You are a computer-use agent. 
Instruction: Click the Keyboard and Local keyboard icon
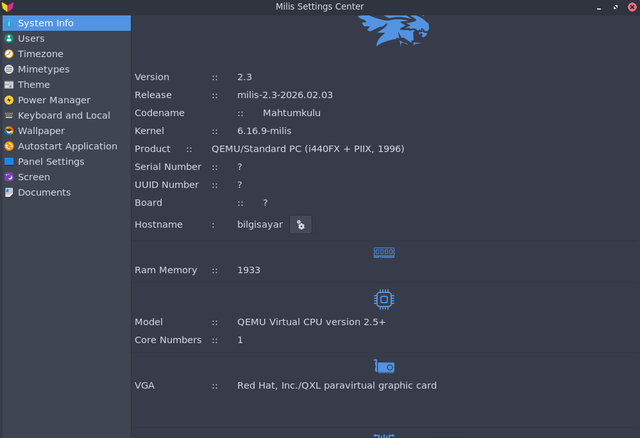coord(9,116)
